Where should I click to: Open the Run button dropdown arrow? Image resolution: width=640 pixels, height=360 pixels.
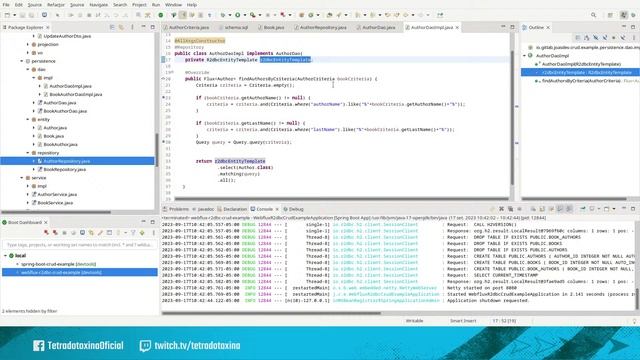coord(244,15)
